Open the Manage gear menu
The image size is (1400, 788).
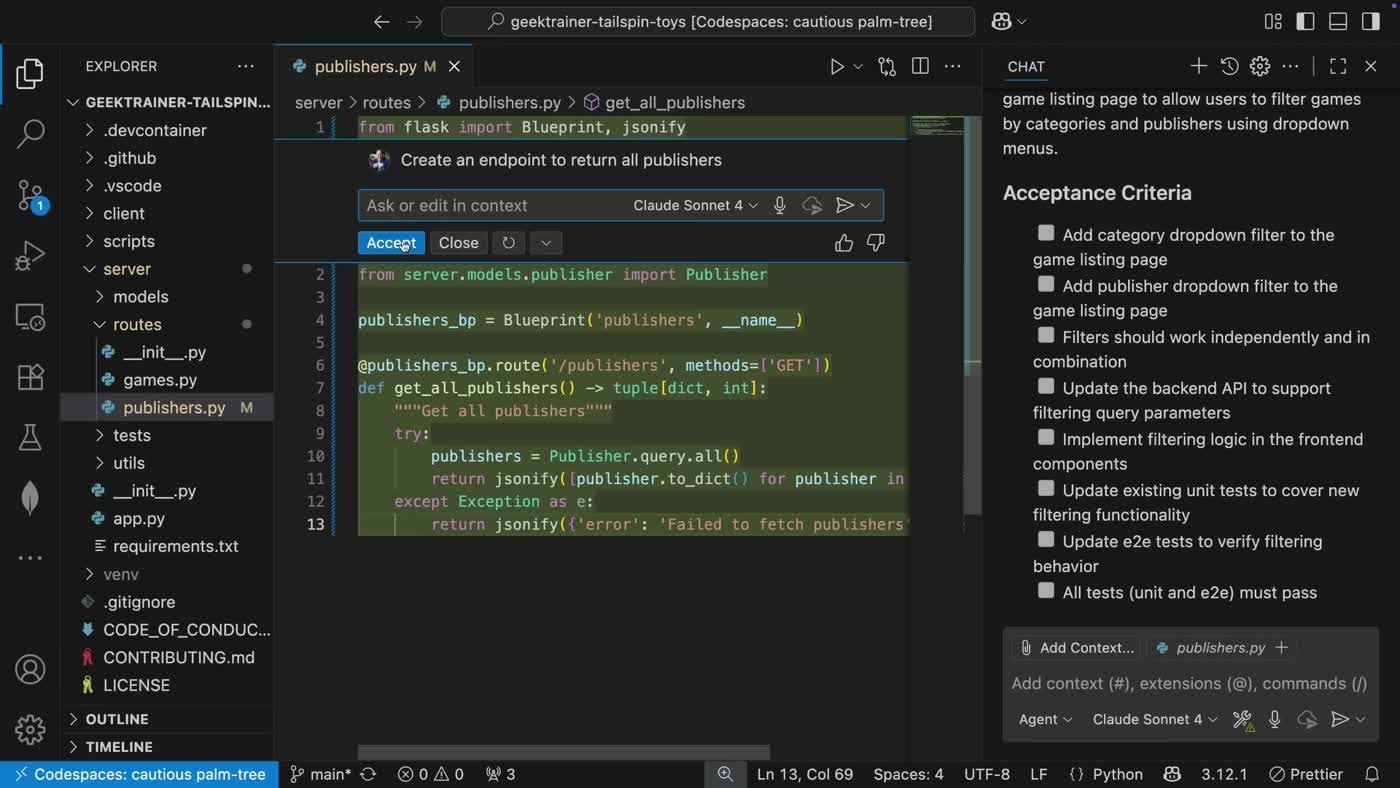click(x=30, y=729)
